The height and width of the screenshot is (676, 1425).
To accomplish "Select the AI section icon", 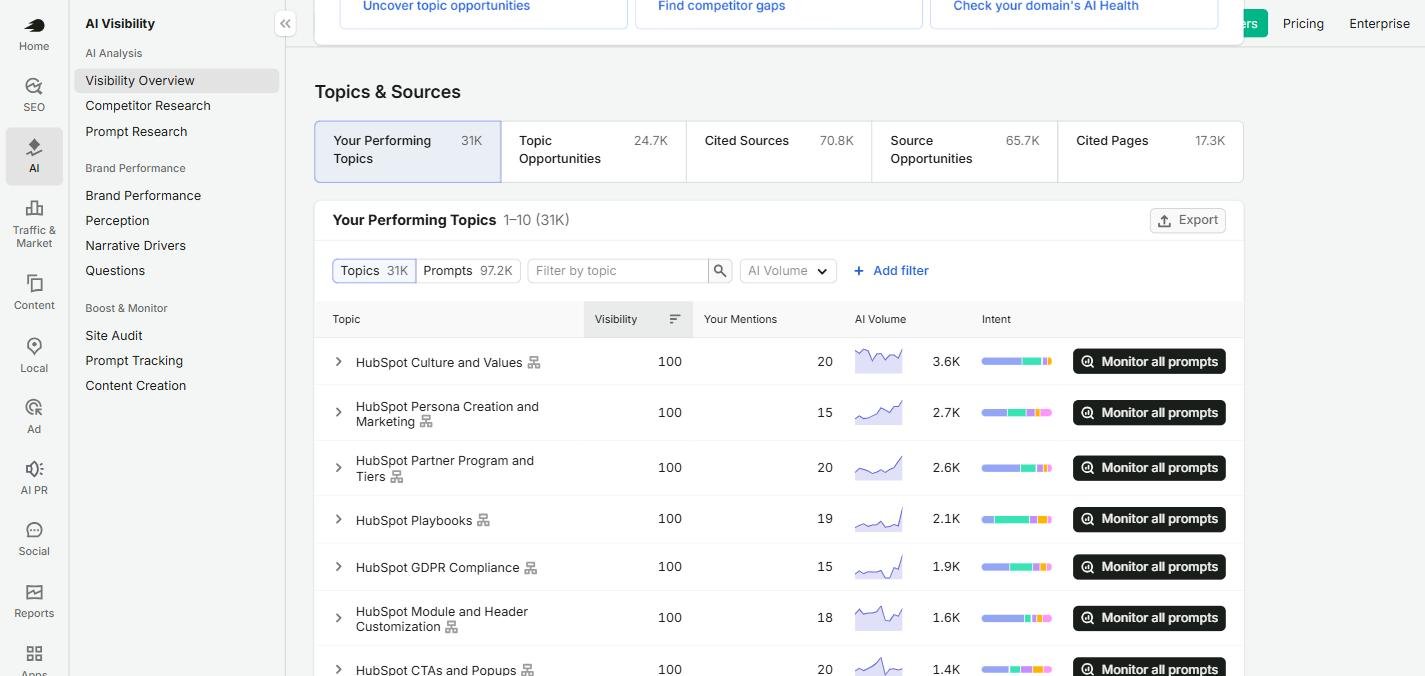I will point(34,147).
